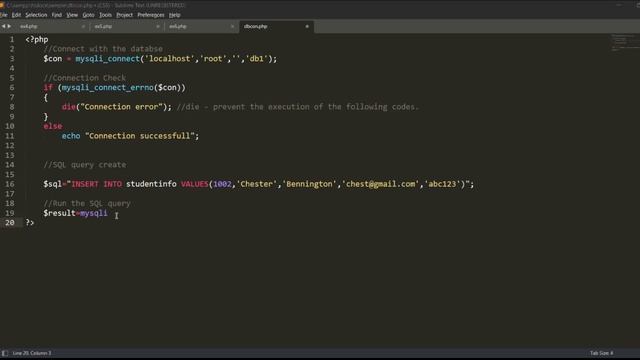
Task: Click the 'Connection Check' comment
Action: [x=84, y=78]
